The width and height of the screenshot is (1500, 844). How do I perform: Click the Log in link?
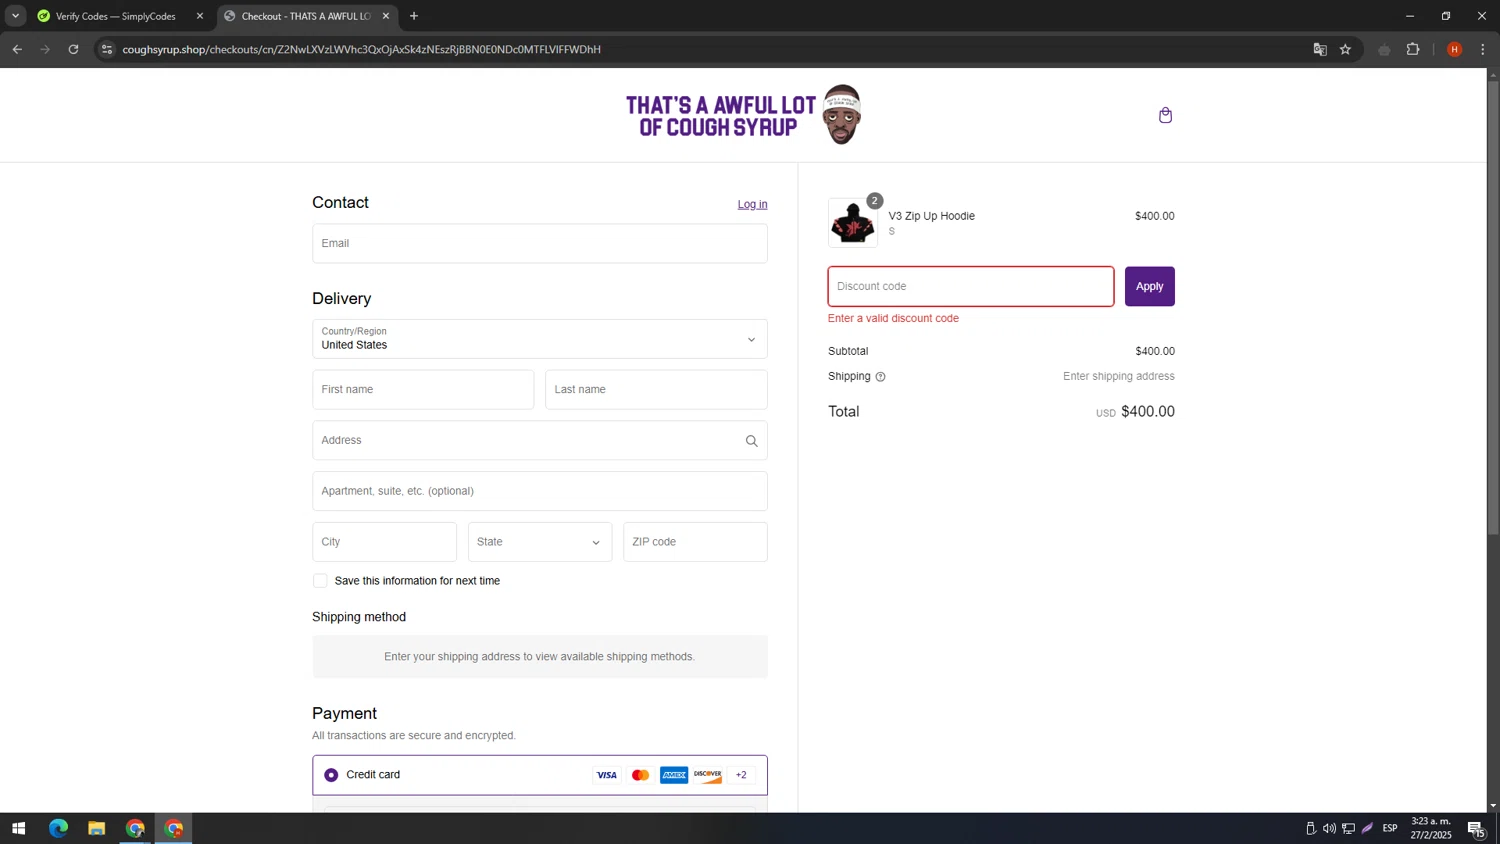(752, 204)
